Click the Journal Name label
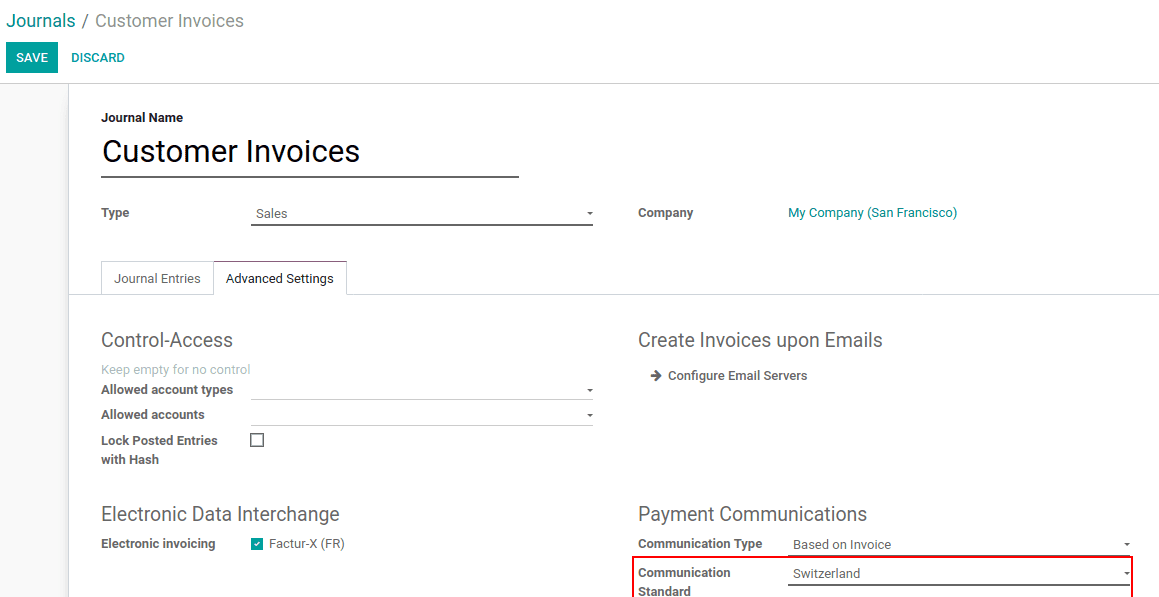The height and width of the screenshot is (597, 1159). tap(142, 117)
